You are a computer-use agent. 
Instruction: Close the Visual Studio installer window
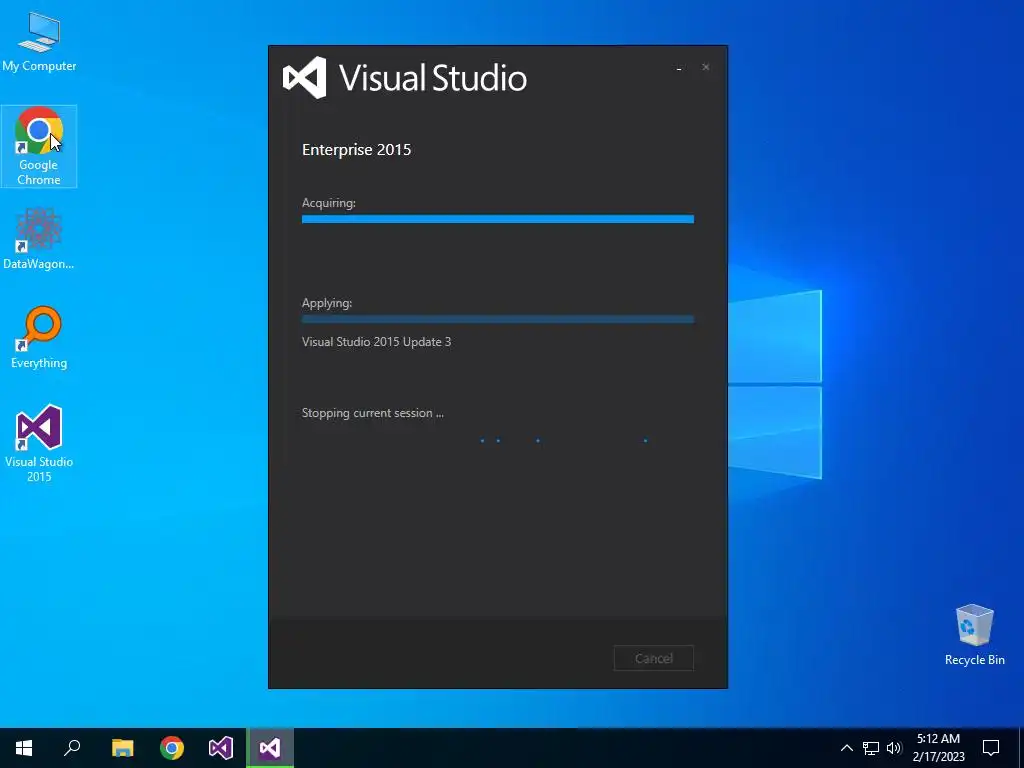705,67
